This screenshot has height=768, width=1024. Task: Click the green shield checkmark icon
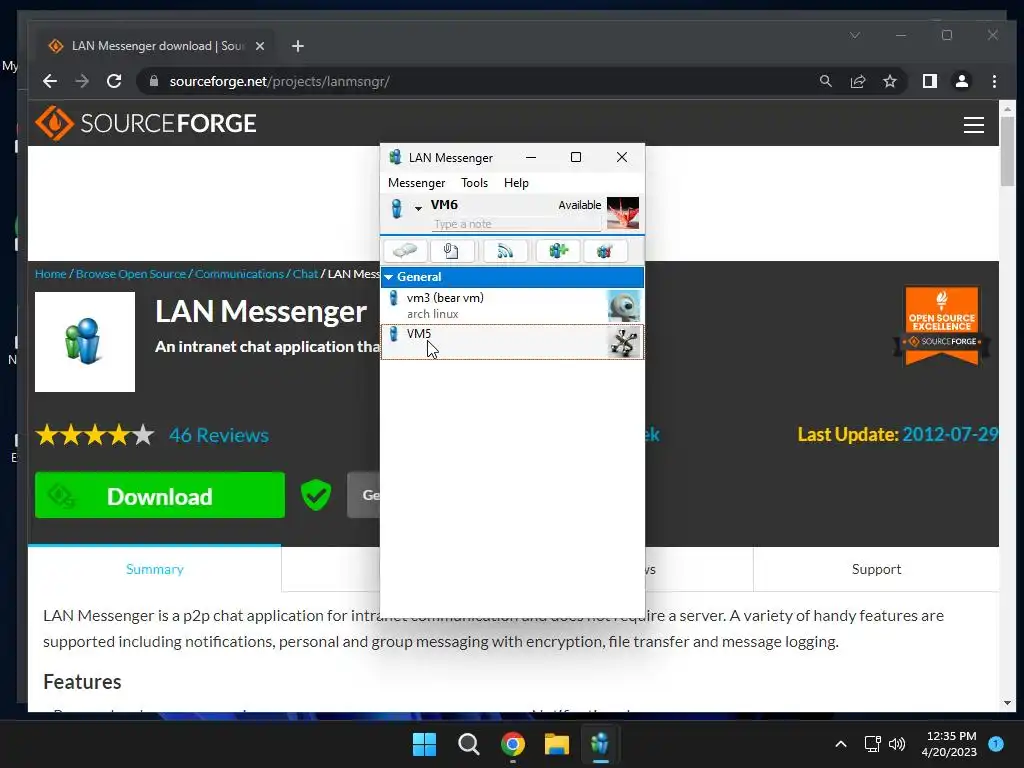point(316,495)
